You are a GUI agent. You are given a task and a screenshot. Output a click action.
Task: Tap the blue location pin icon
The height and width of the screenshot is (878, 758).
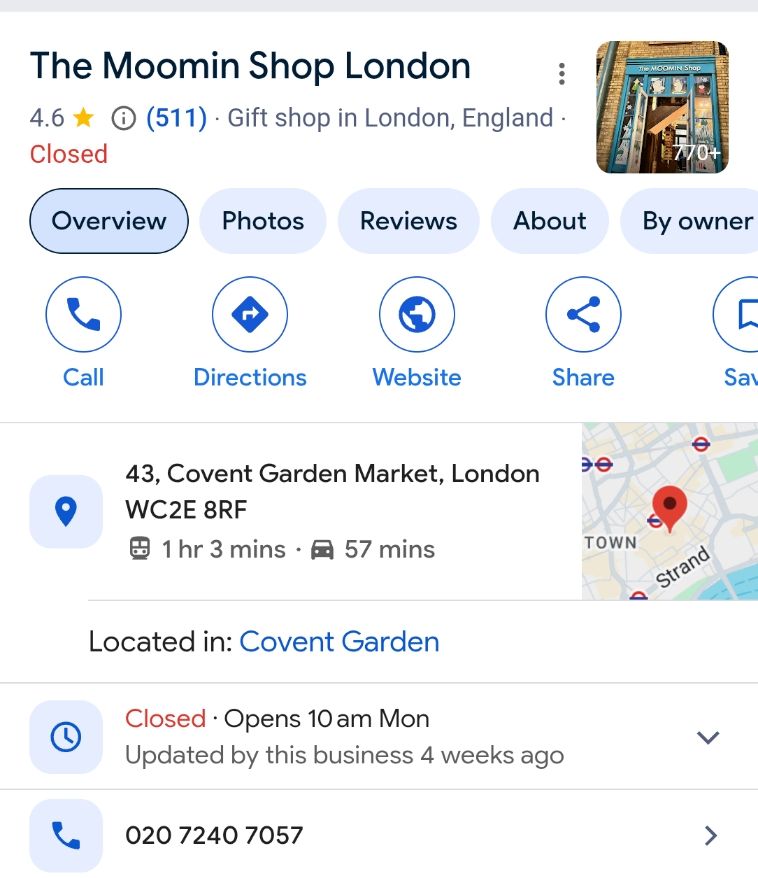click(66, 511)
